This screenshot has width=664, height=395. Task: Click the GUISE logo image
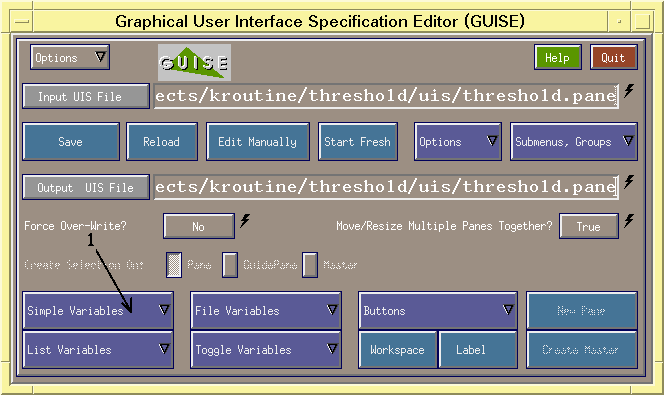pos(194,62)
